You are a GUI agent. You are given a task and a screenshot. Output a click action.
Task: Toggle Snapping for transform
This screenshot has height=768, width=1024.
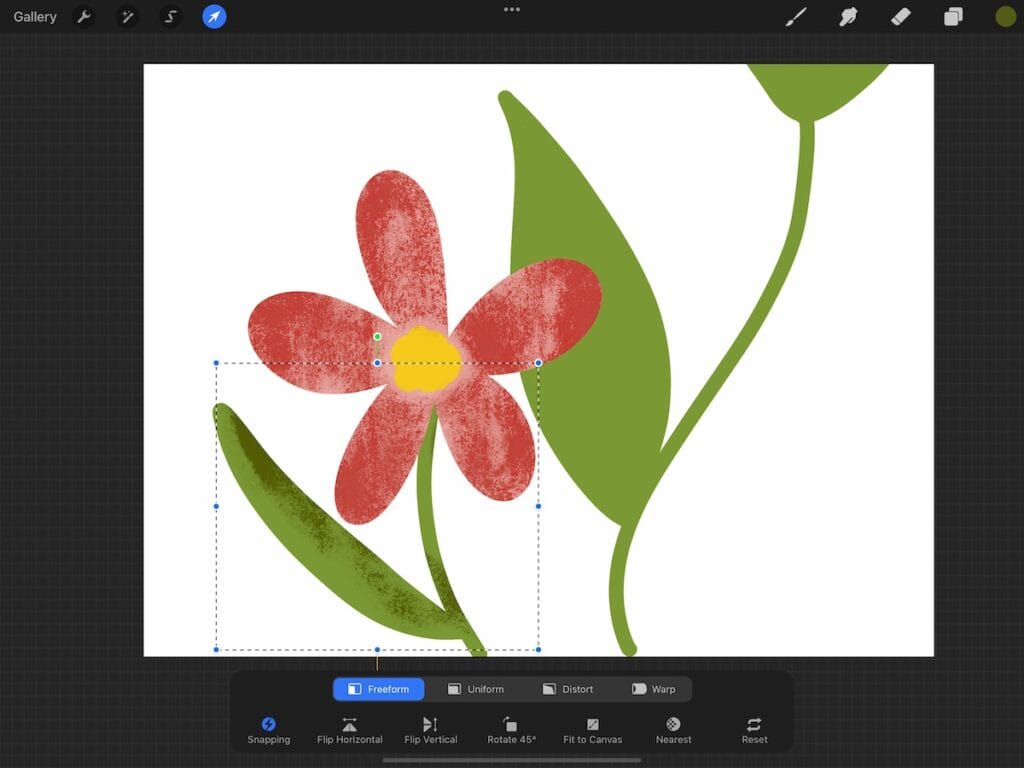coord(268,728)
